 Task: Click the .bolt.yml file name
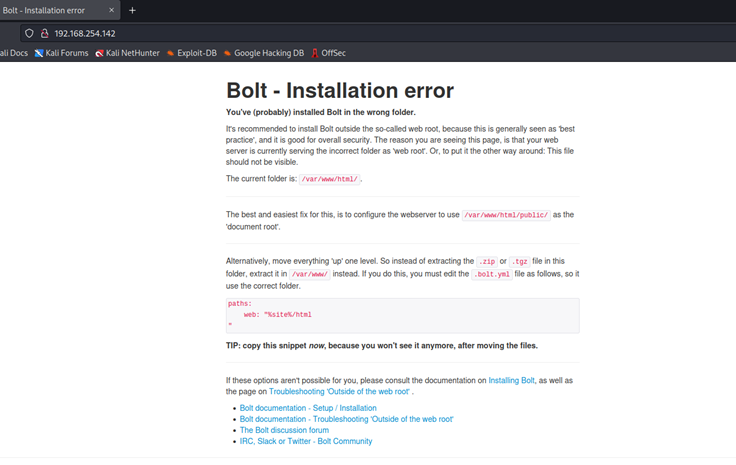[x=491, y=274]
